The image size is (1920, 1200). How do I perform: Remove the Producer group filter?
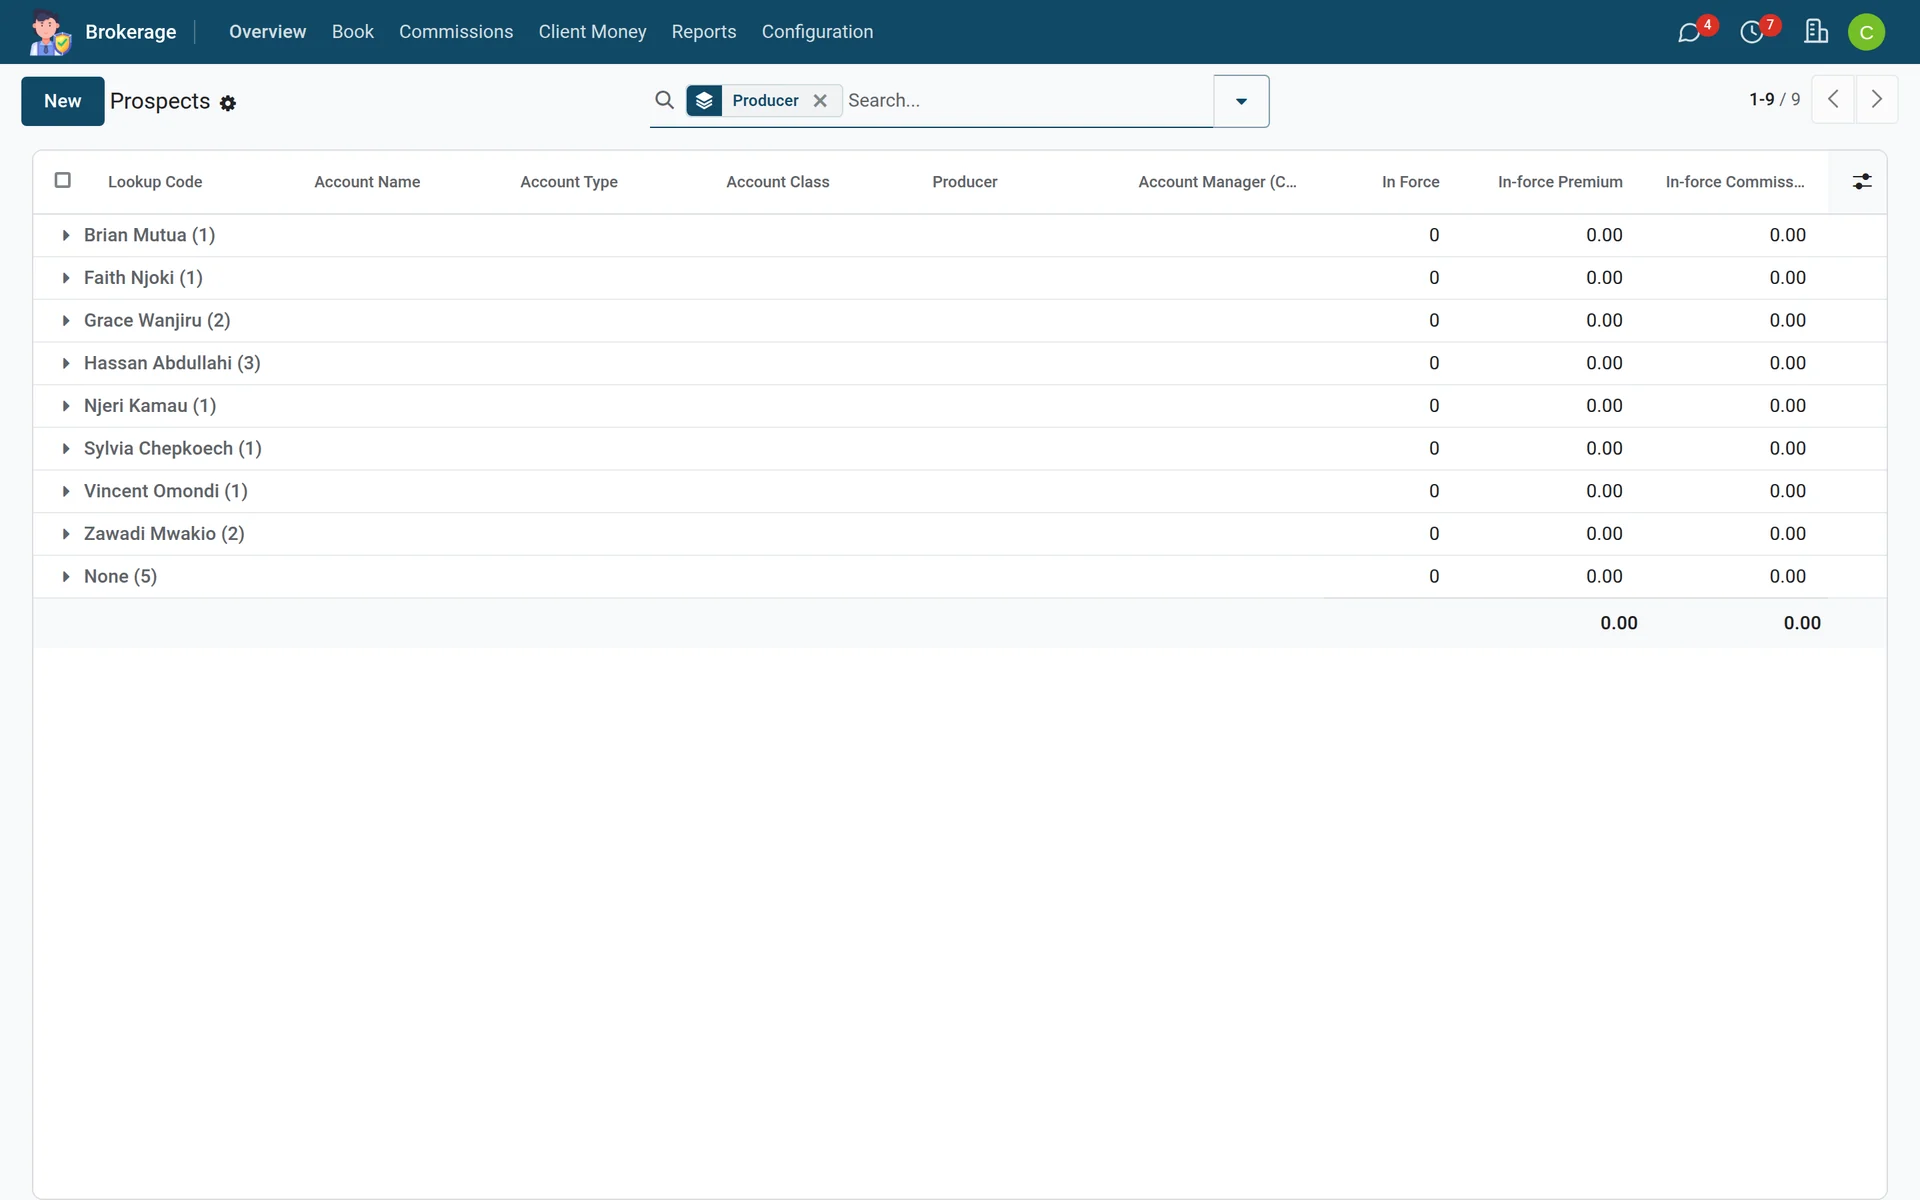[x=820, y=100]
